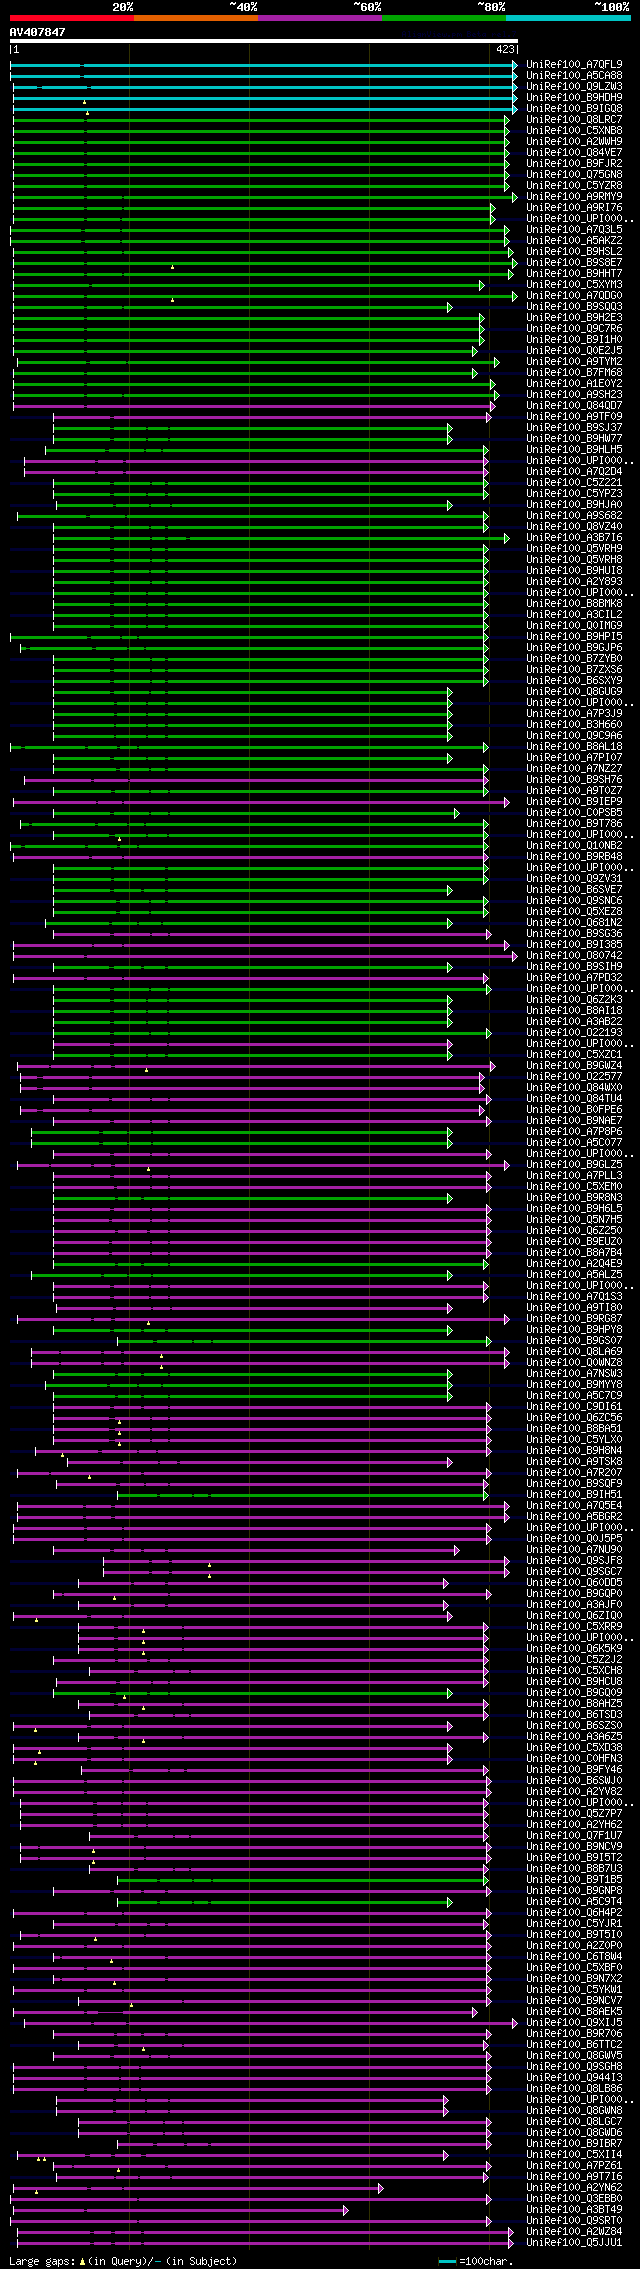Click the UniRef100_B8AL18 label
The width and height of the screenshot is (640, 2269).
(574, 746)
